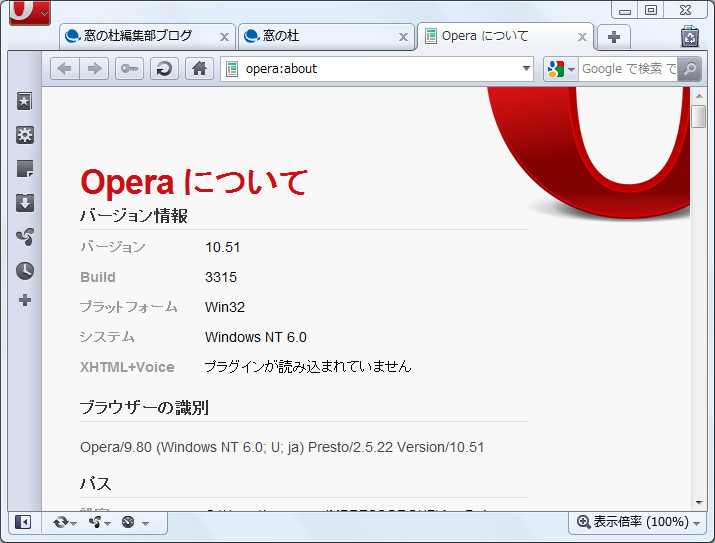Click the page icon in the address bar
715x543 pixels.
pyautogui.click(x=232, y=69)
